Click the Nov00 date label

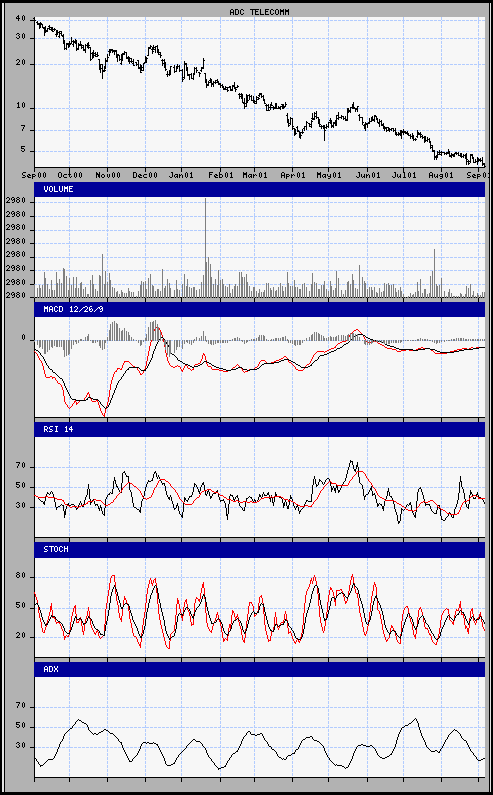click(108, 175)
